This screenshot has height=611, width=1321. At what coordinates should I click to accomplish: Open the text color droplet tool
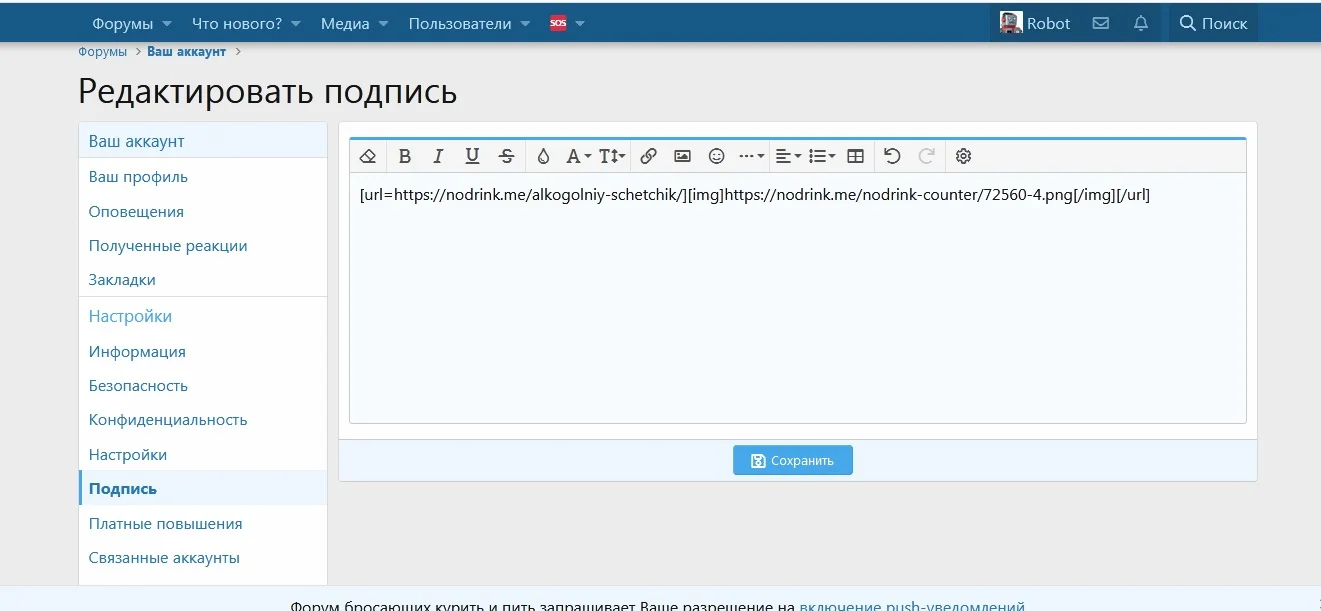pos(543,156)
